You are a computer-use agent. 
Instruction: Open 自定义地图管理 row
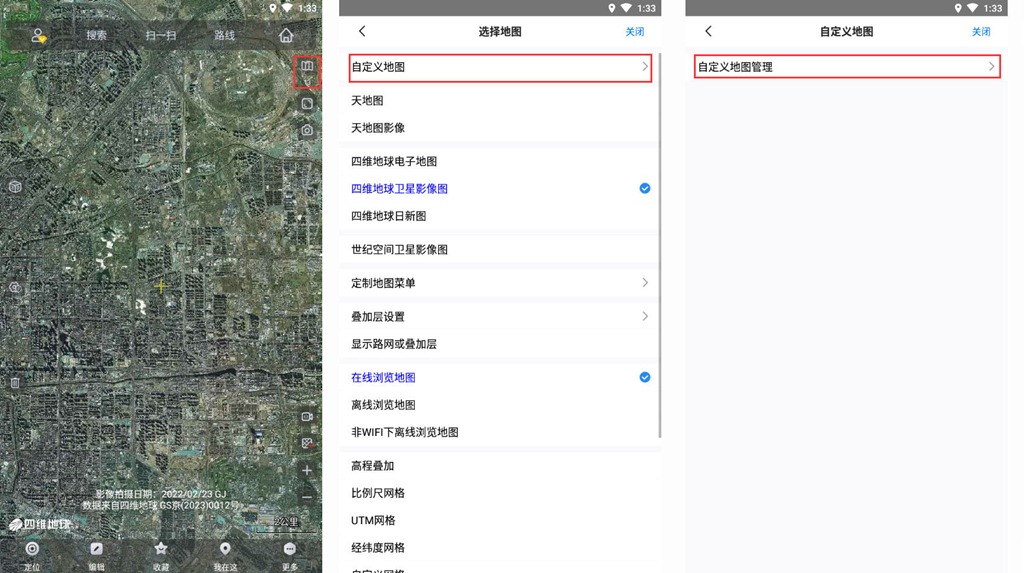[846, 67]
